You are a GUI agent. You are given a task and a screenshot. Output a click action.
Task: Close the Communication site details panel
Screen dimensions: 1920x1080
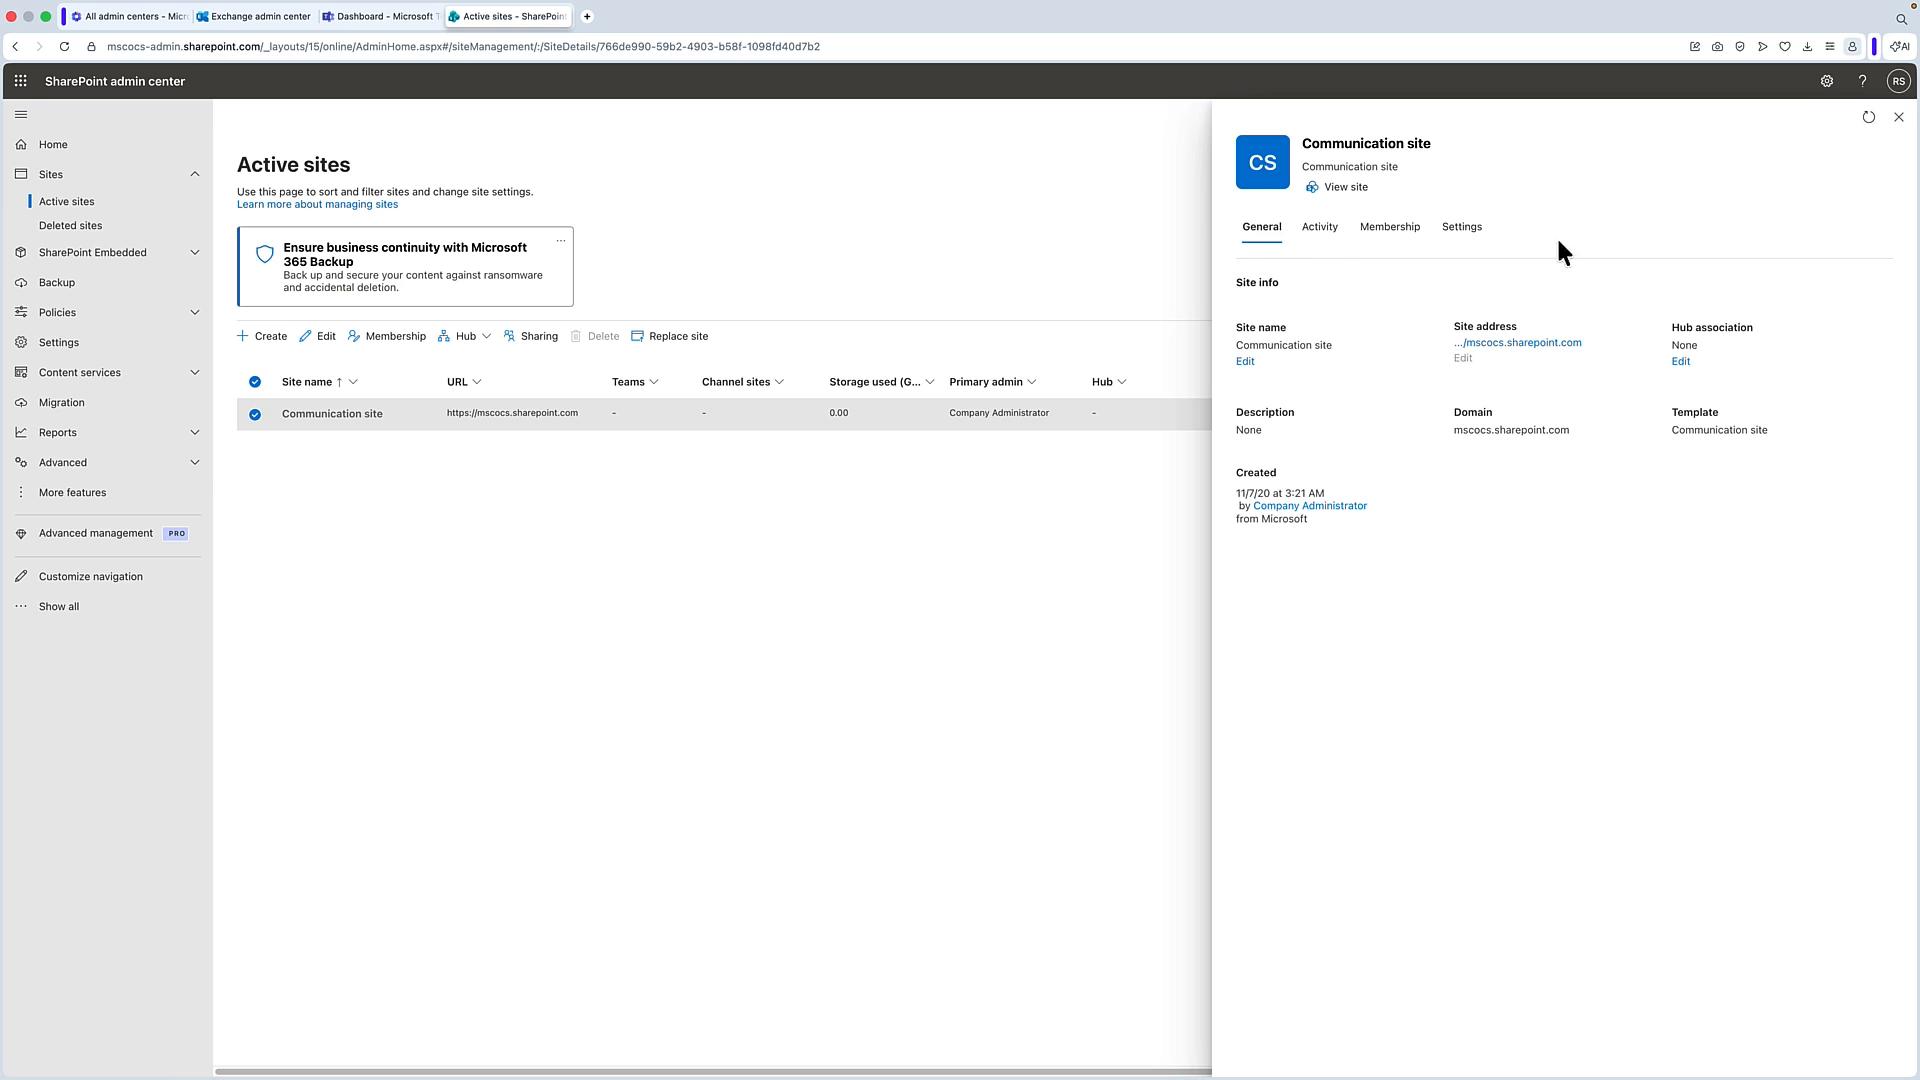click(x=1898, y=117)
